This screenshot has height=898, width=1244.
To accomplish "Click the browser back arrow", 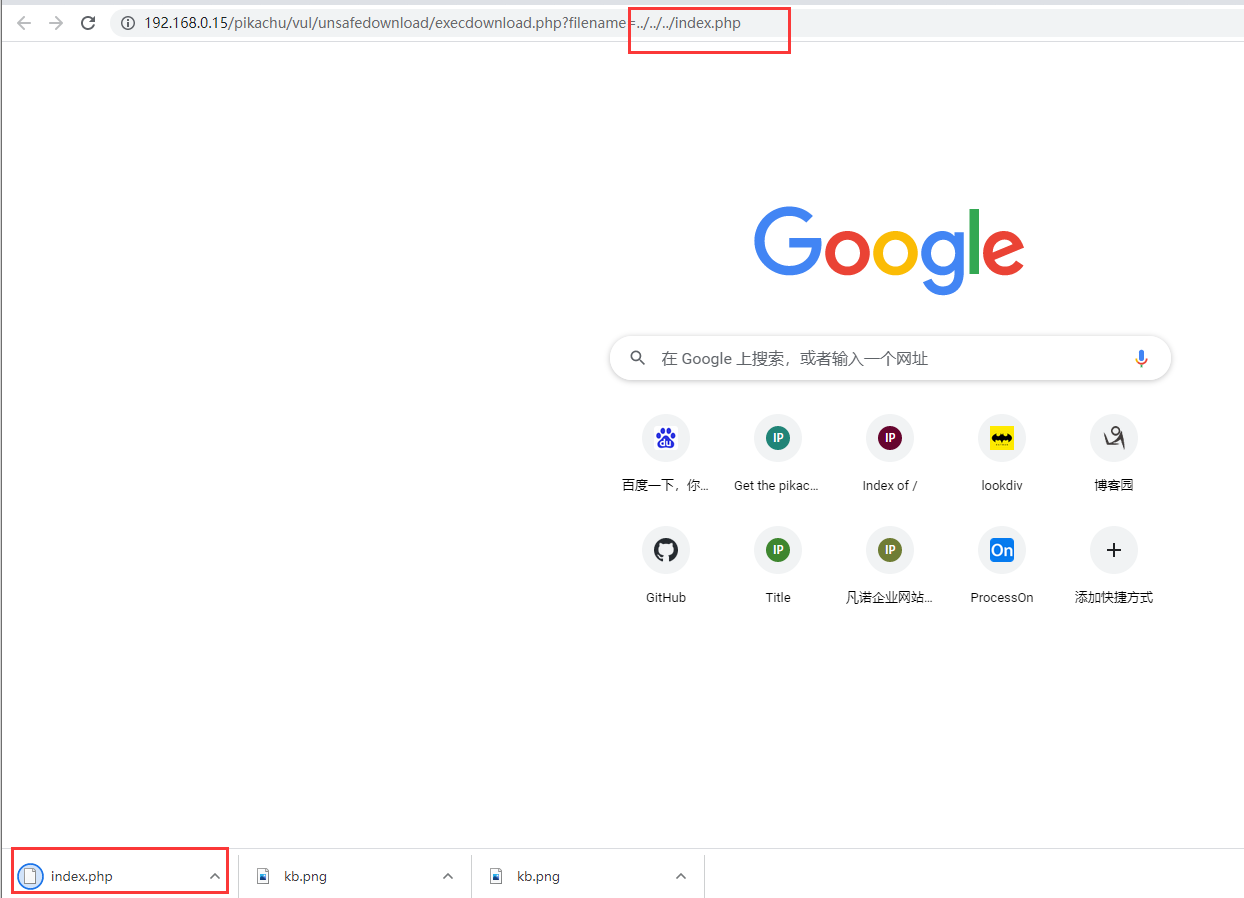I will [x=24, y=23].
